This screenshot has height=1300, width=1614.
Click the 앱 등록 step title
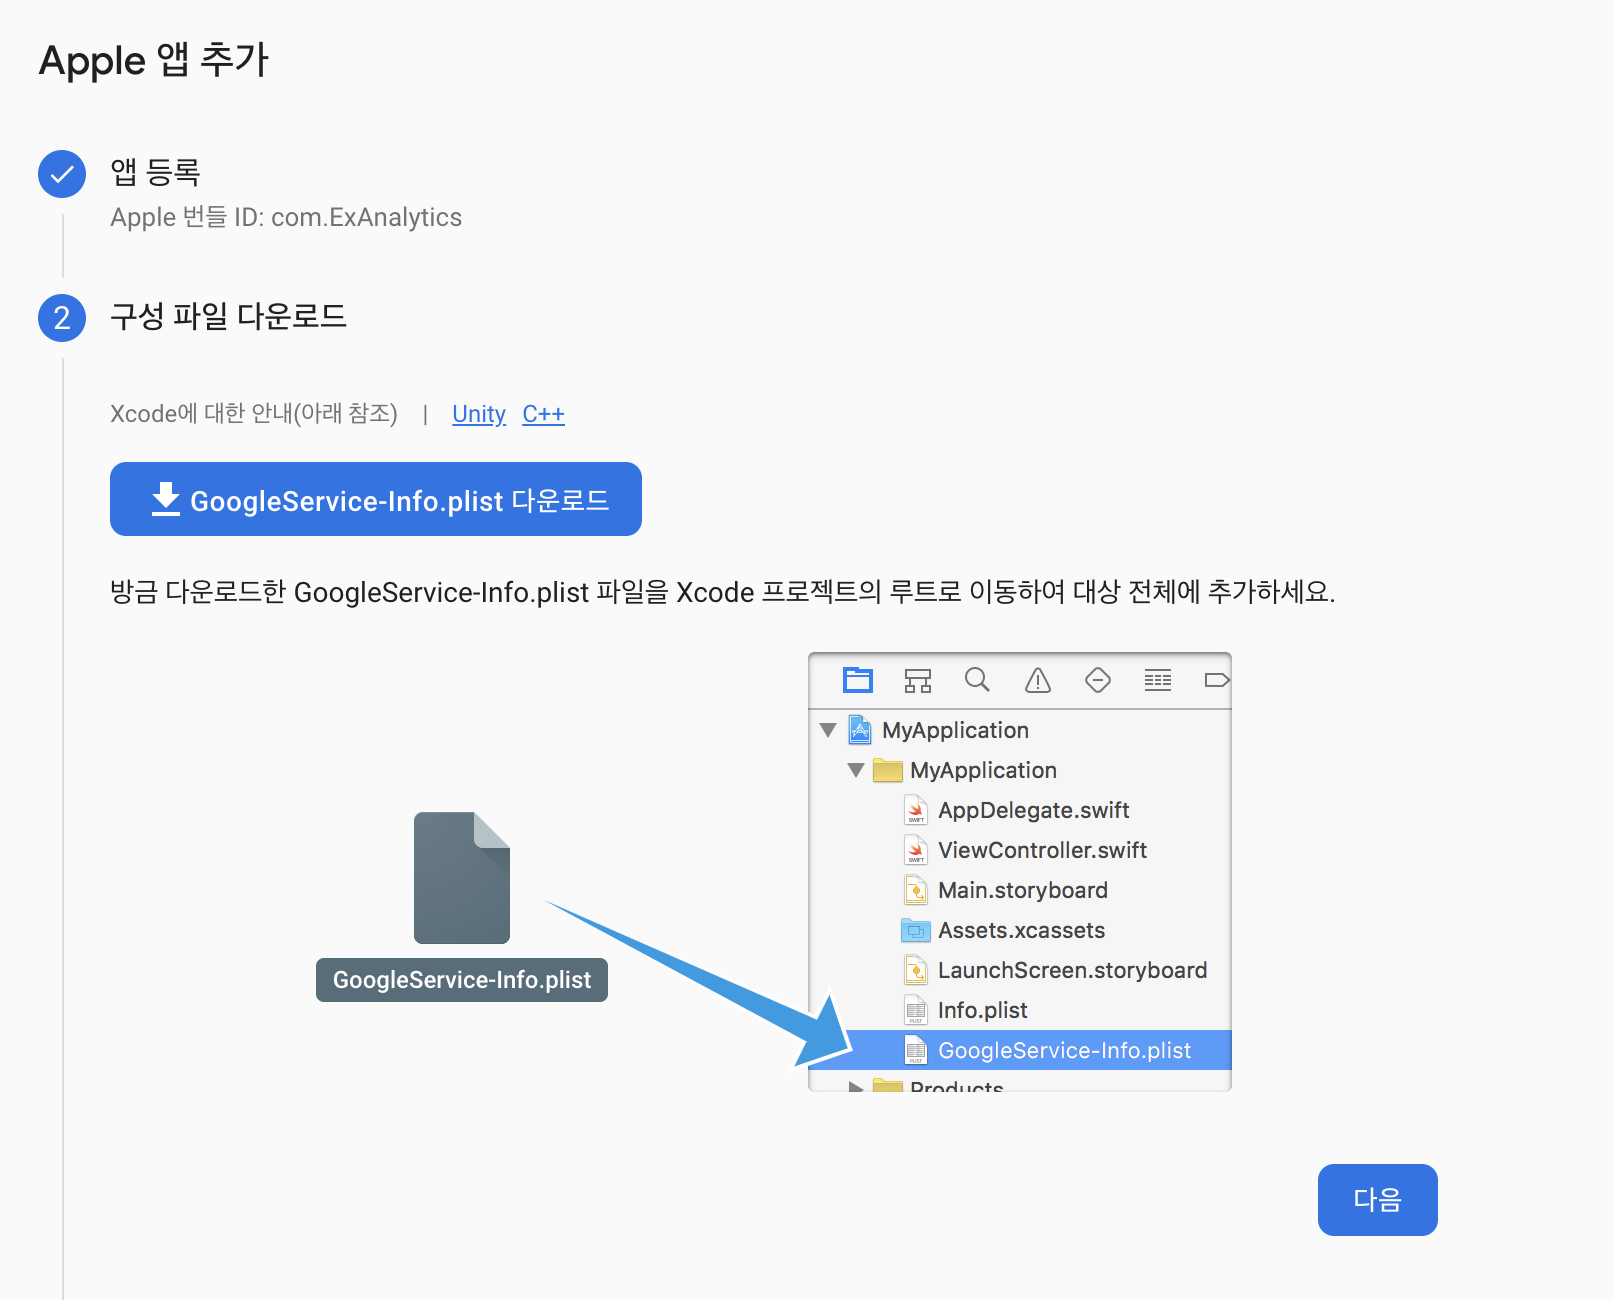click(x=155, y=172)
